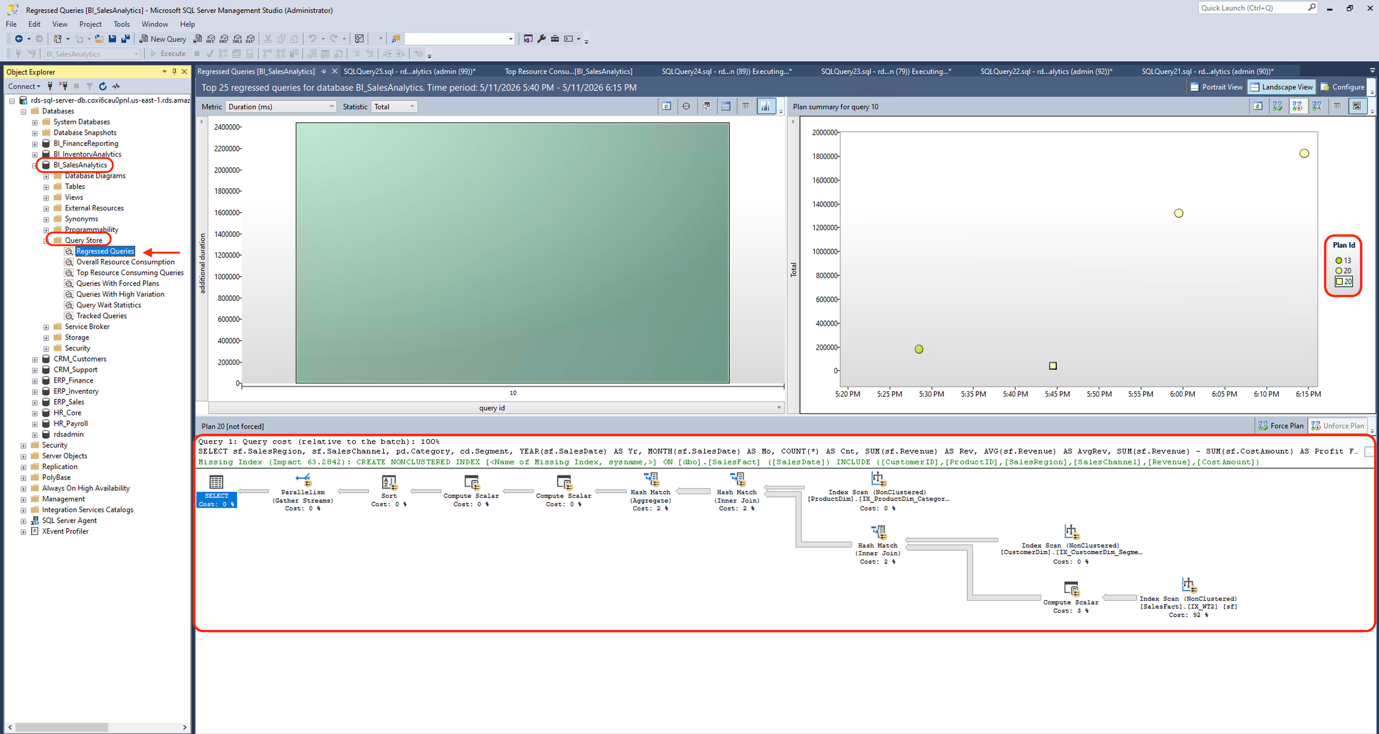Click the Configure button
Screen dimensions: 1379x734
pyautogui.click(x=1342, y=87)
